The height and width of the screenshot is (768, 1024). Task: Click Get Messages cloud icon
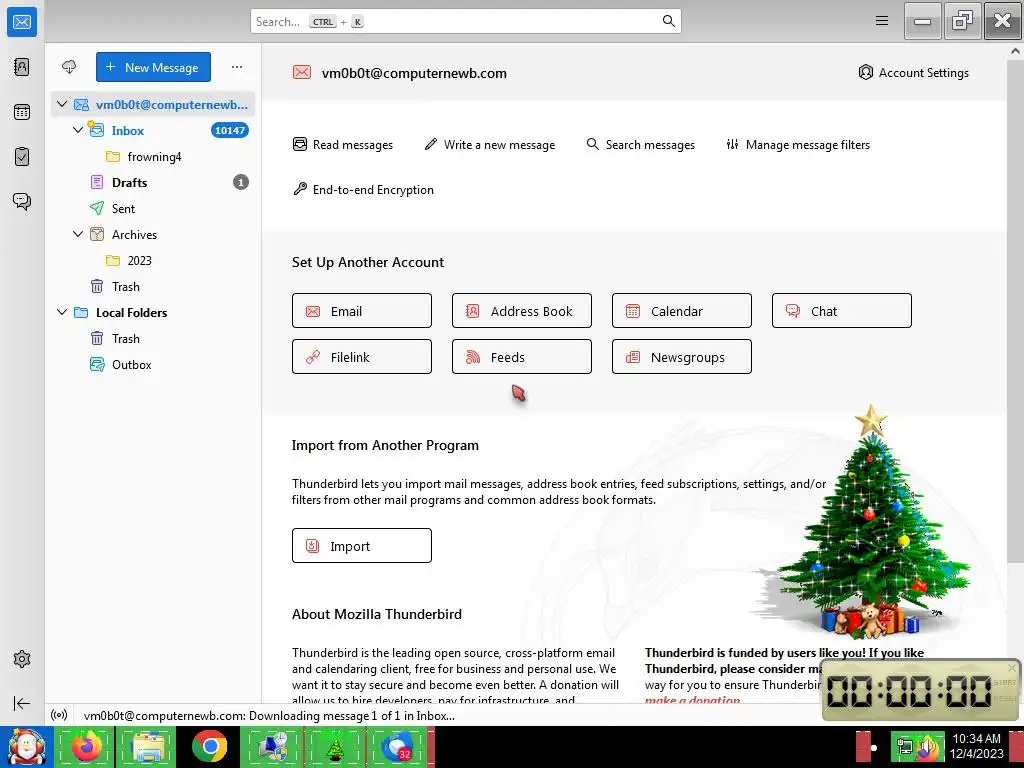69,67
